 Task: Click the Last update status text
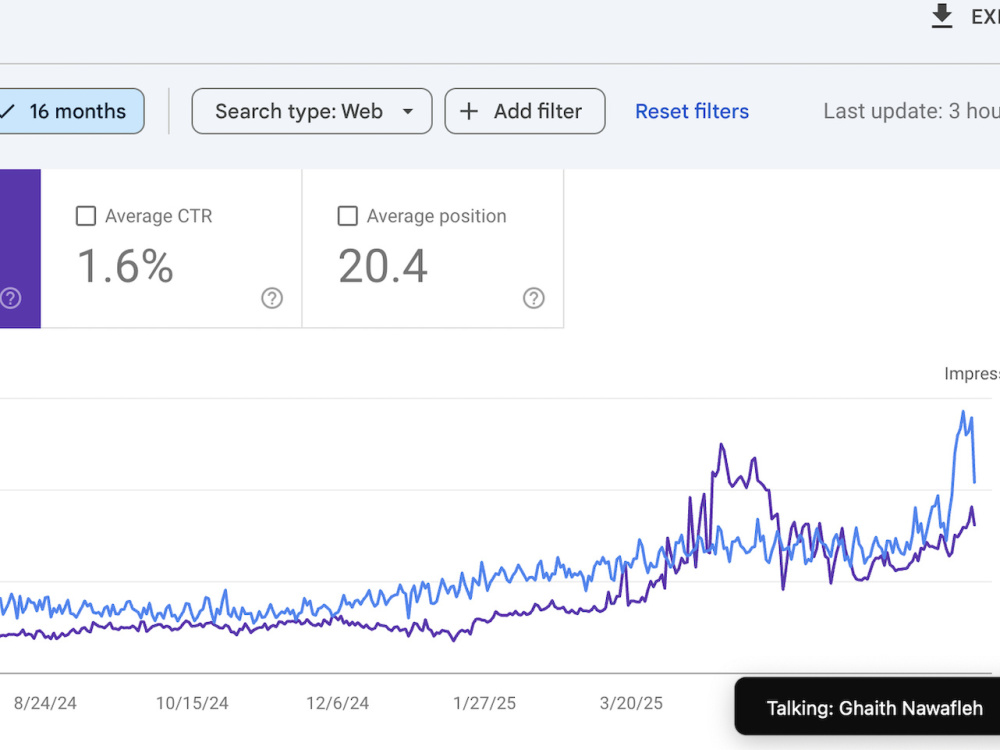point(911,111)
